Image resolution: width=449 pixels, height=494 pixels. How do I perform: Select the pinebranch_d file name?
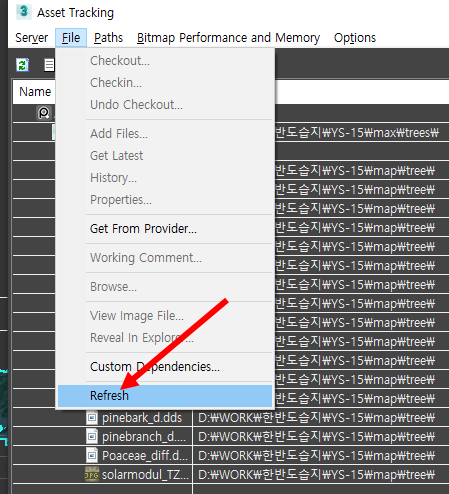coord(144,437)
